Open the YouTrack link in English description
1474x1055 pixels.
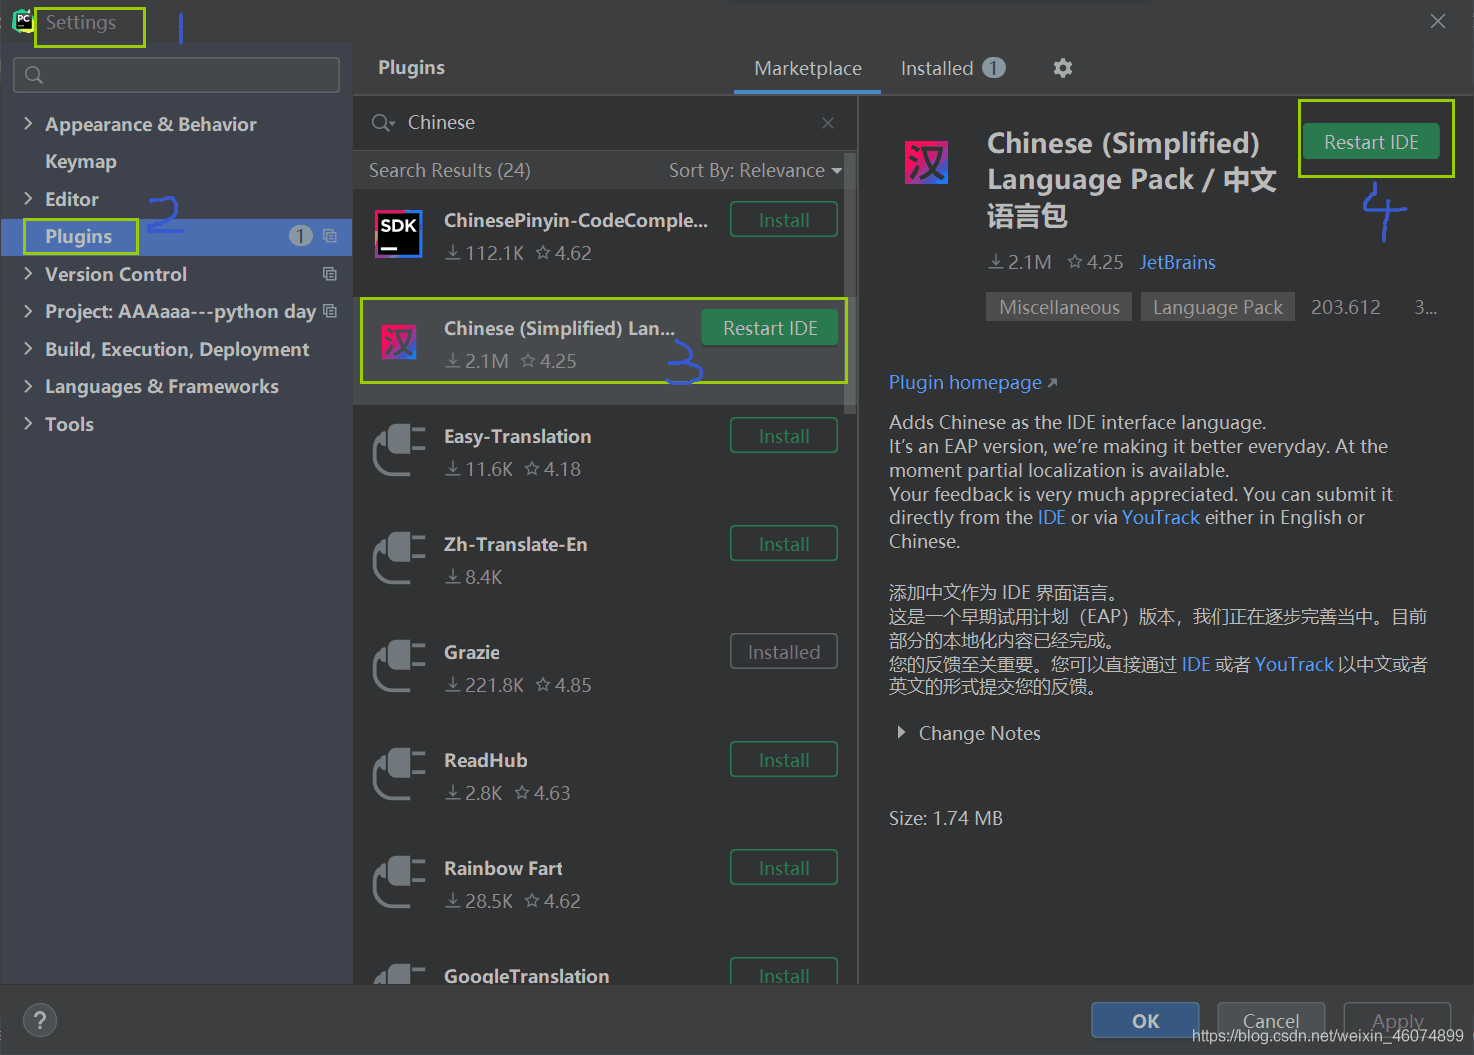[1160, 518]
